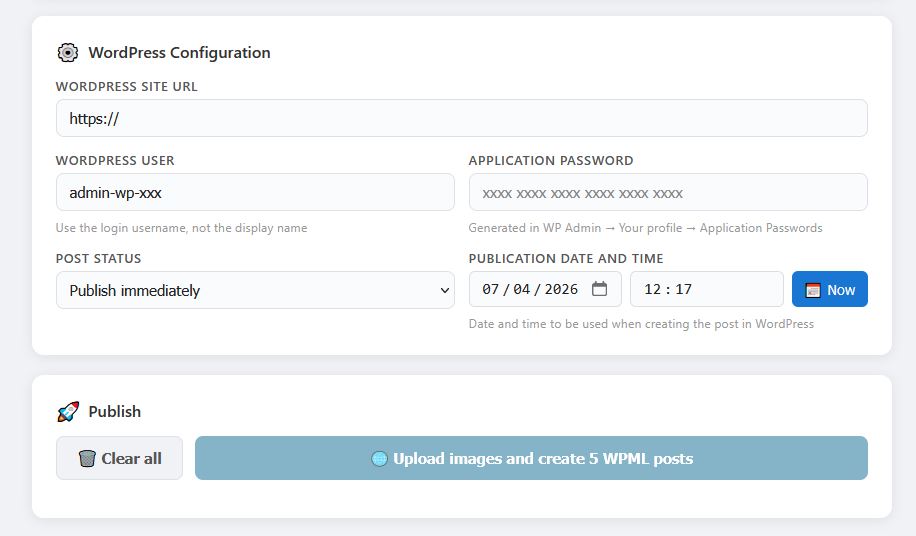Screen dimensions: 916x536
Task: Open the calendar picker icon in date field
Action: (x=599, y=289)
